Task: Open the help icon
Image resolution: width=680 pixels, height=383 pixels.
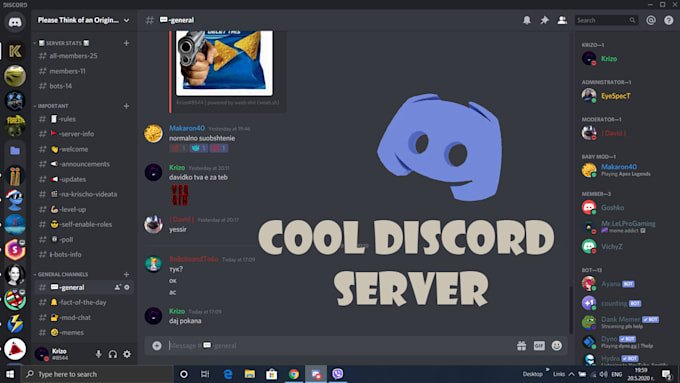Action: click(669, 20)
